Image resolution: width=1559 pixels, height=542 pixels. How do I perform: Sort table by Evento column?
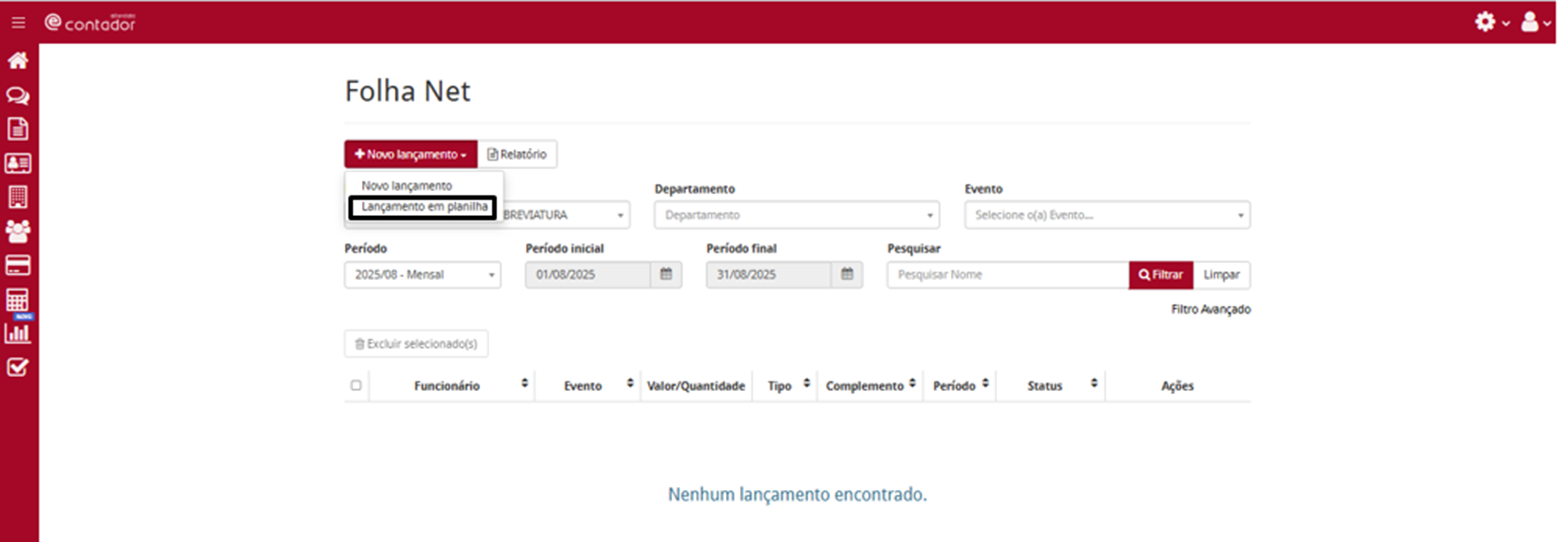point(630,384)
